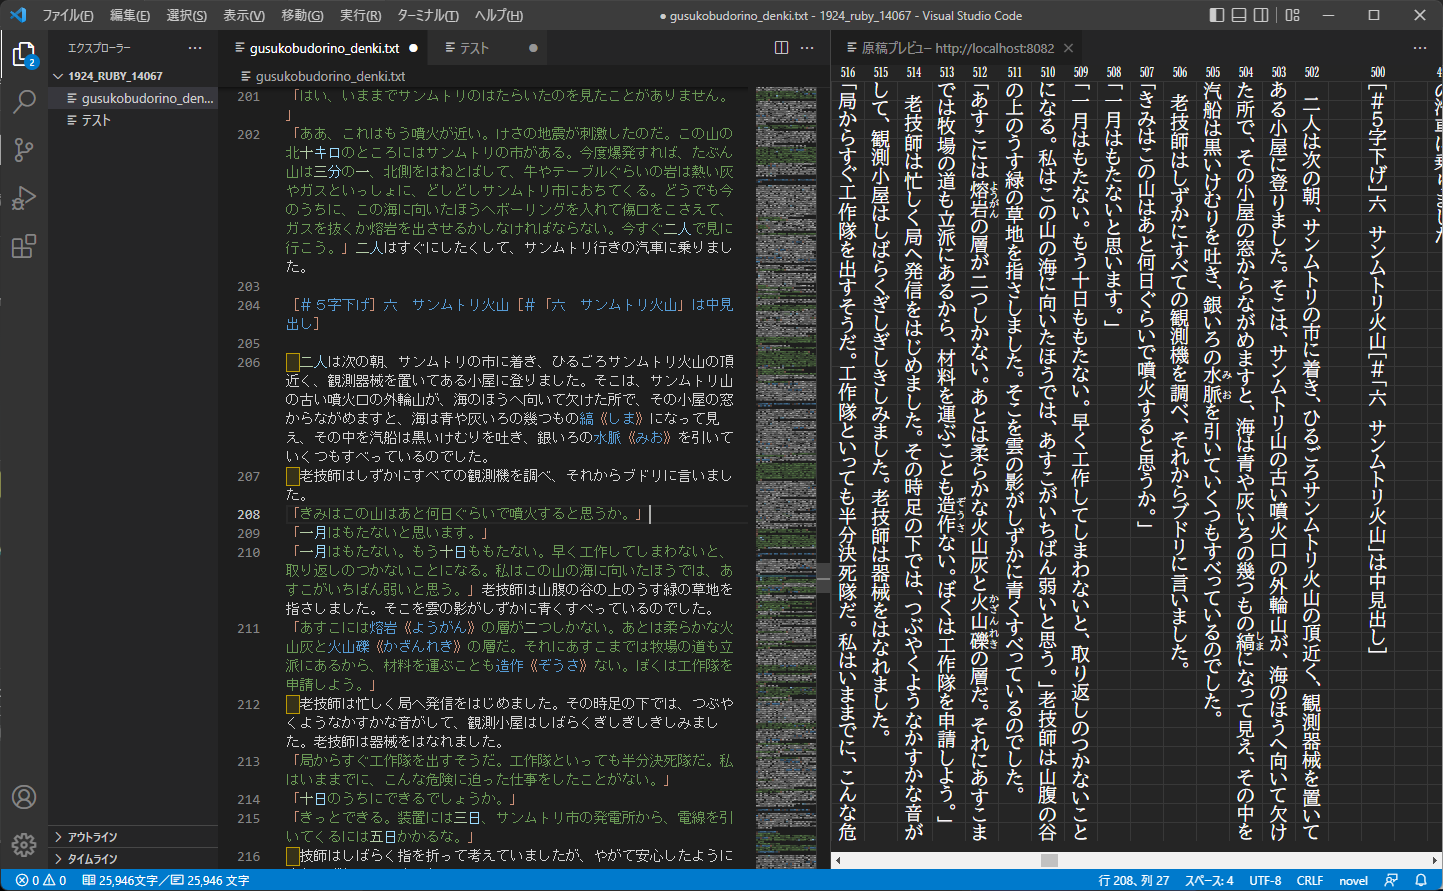
Task: Place cursor in line 209 「一月はもたないと思います。」
Action: 389,533
